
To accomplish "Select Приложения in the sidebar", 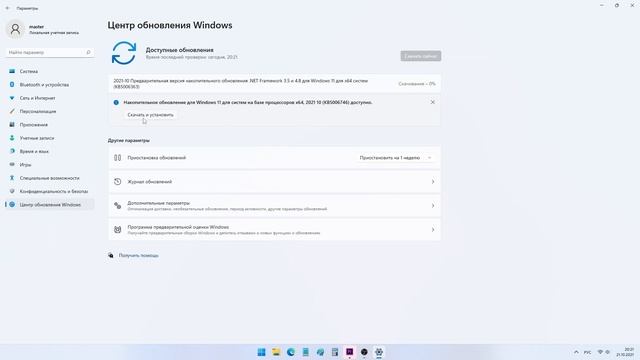I will (x=49, y=125).
